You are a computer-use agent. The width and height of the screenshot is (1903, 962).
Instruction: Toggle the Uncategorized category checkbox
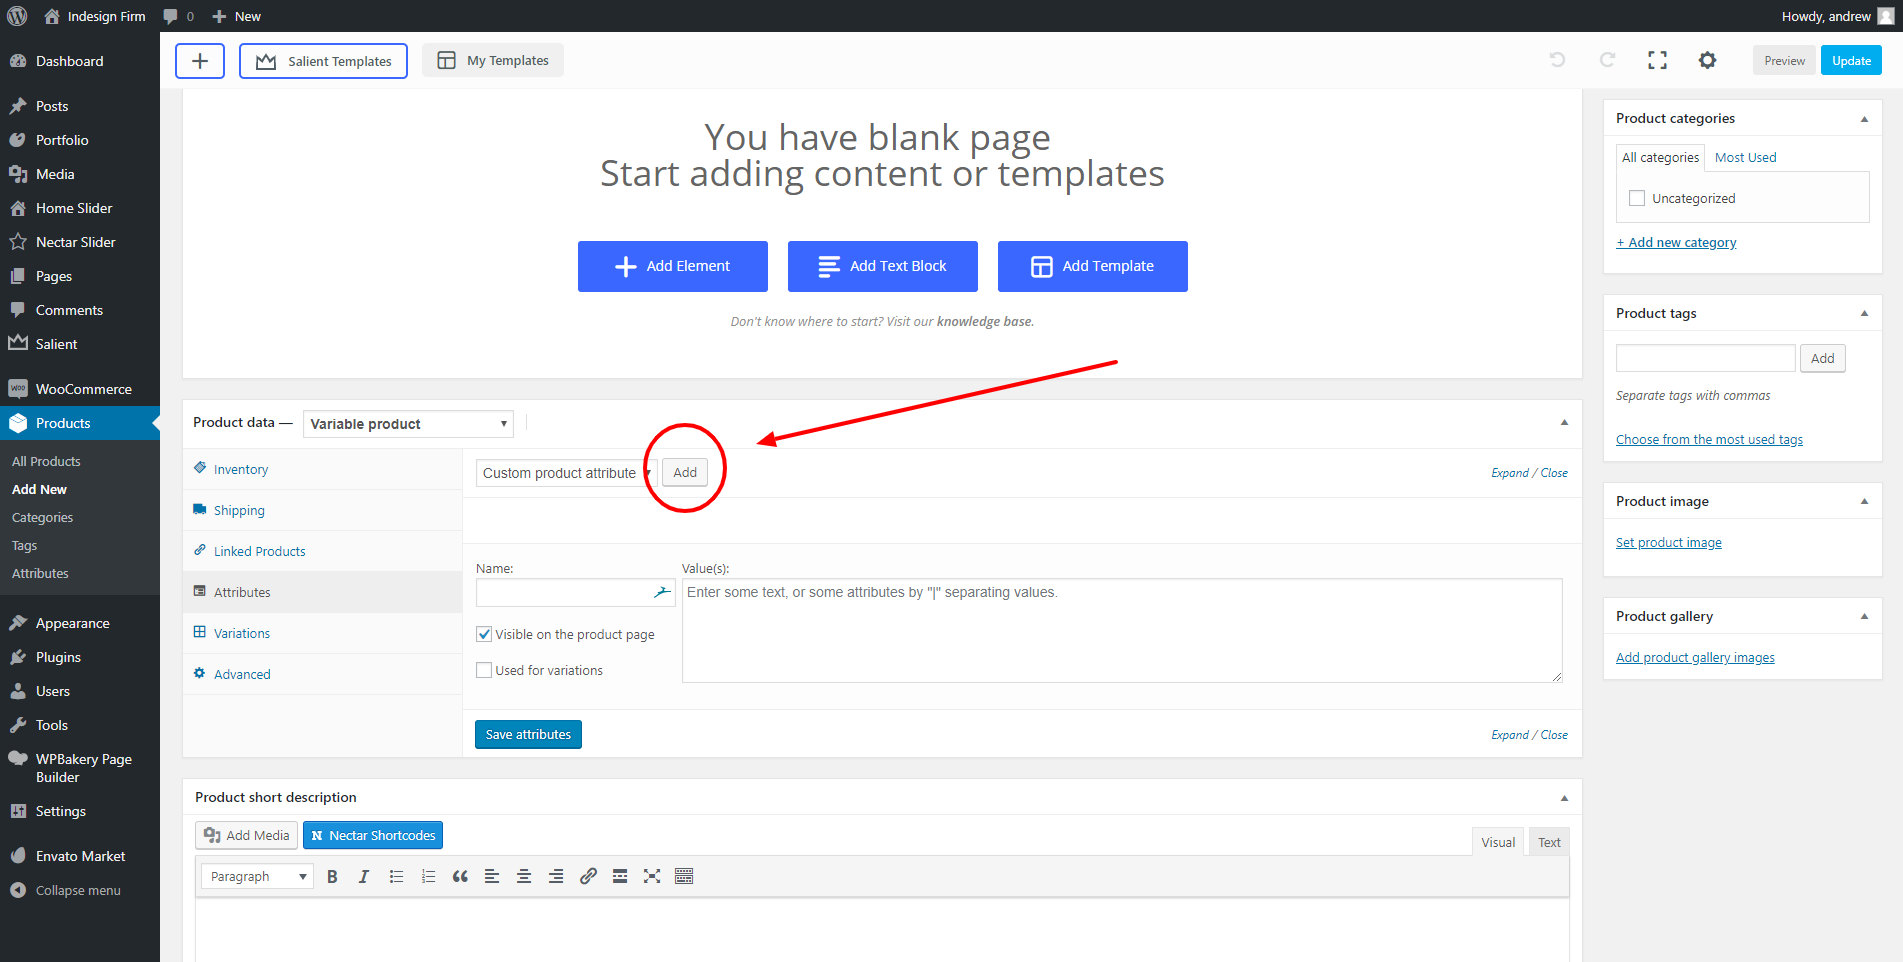(x=1637, y=198)
